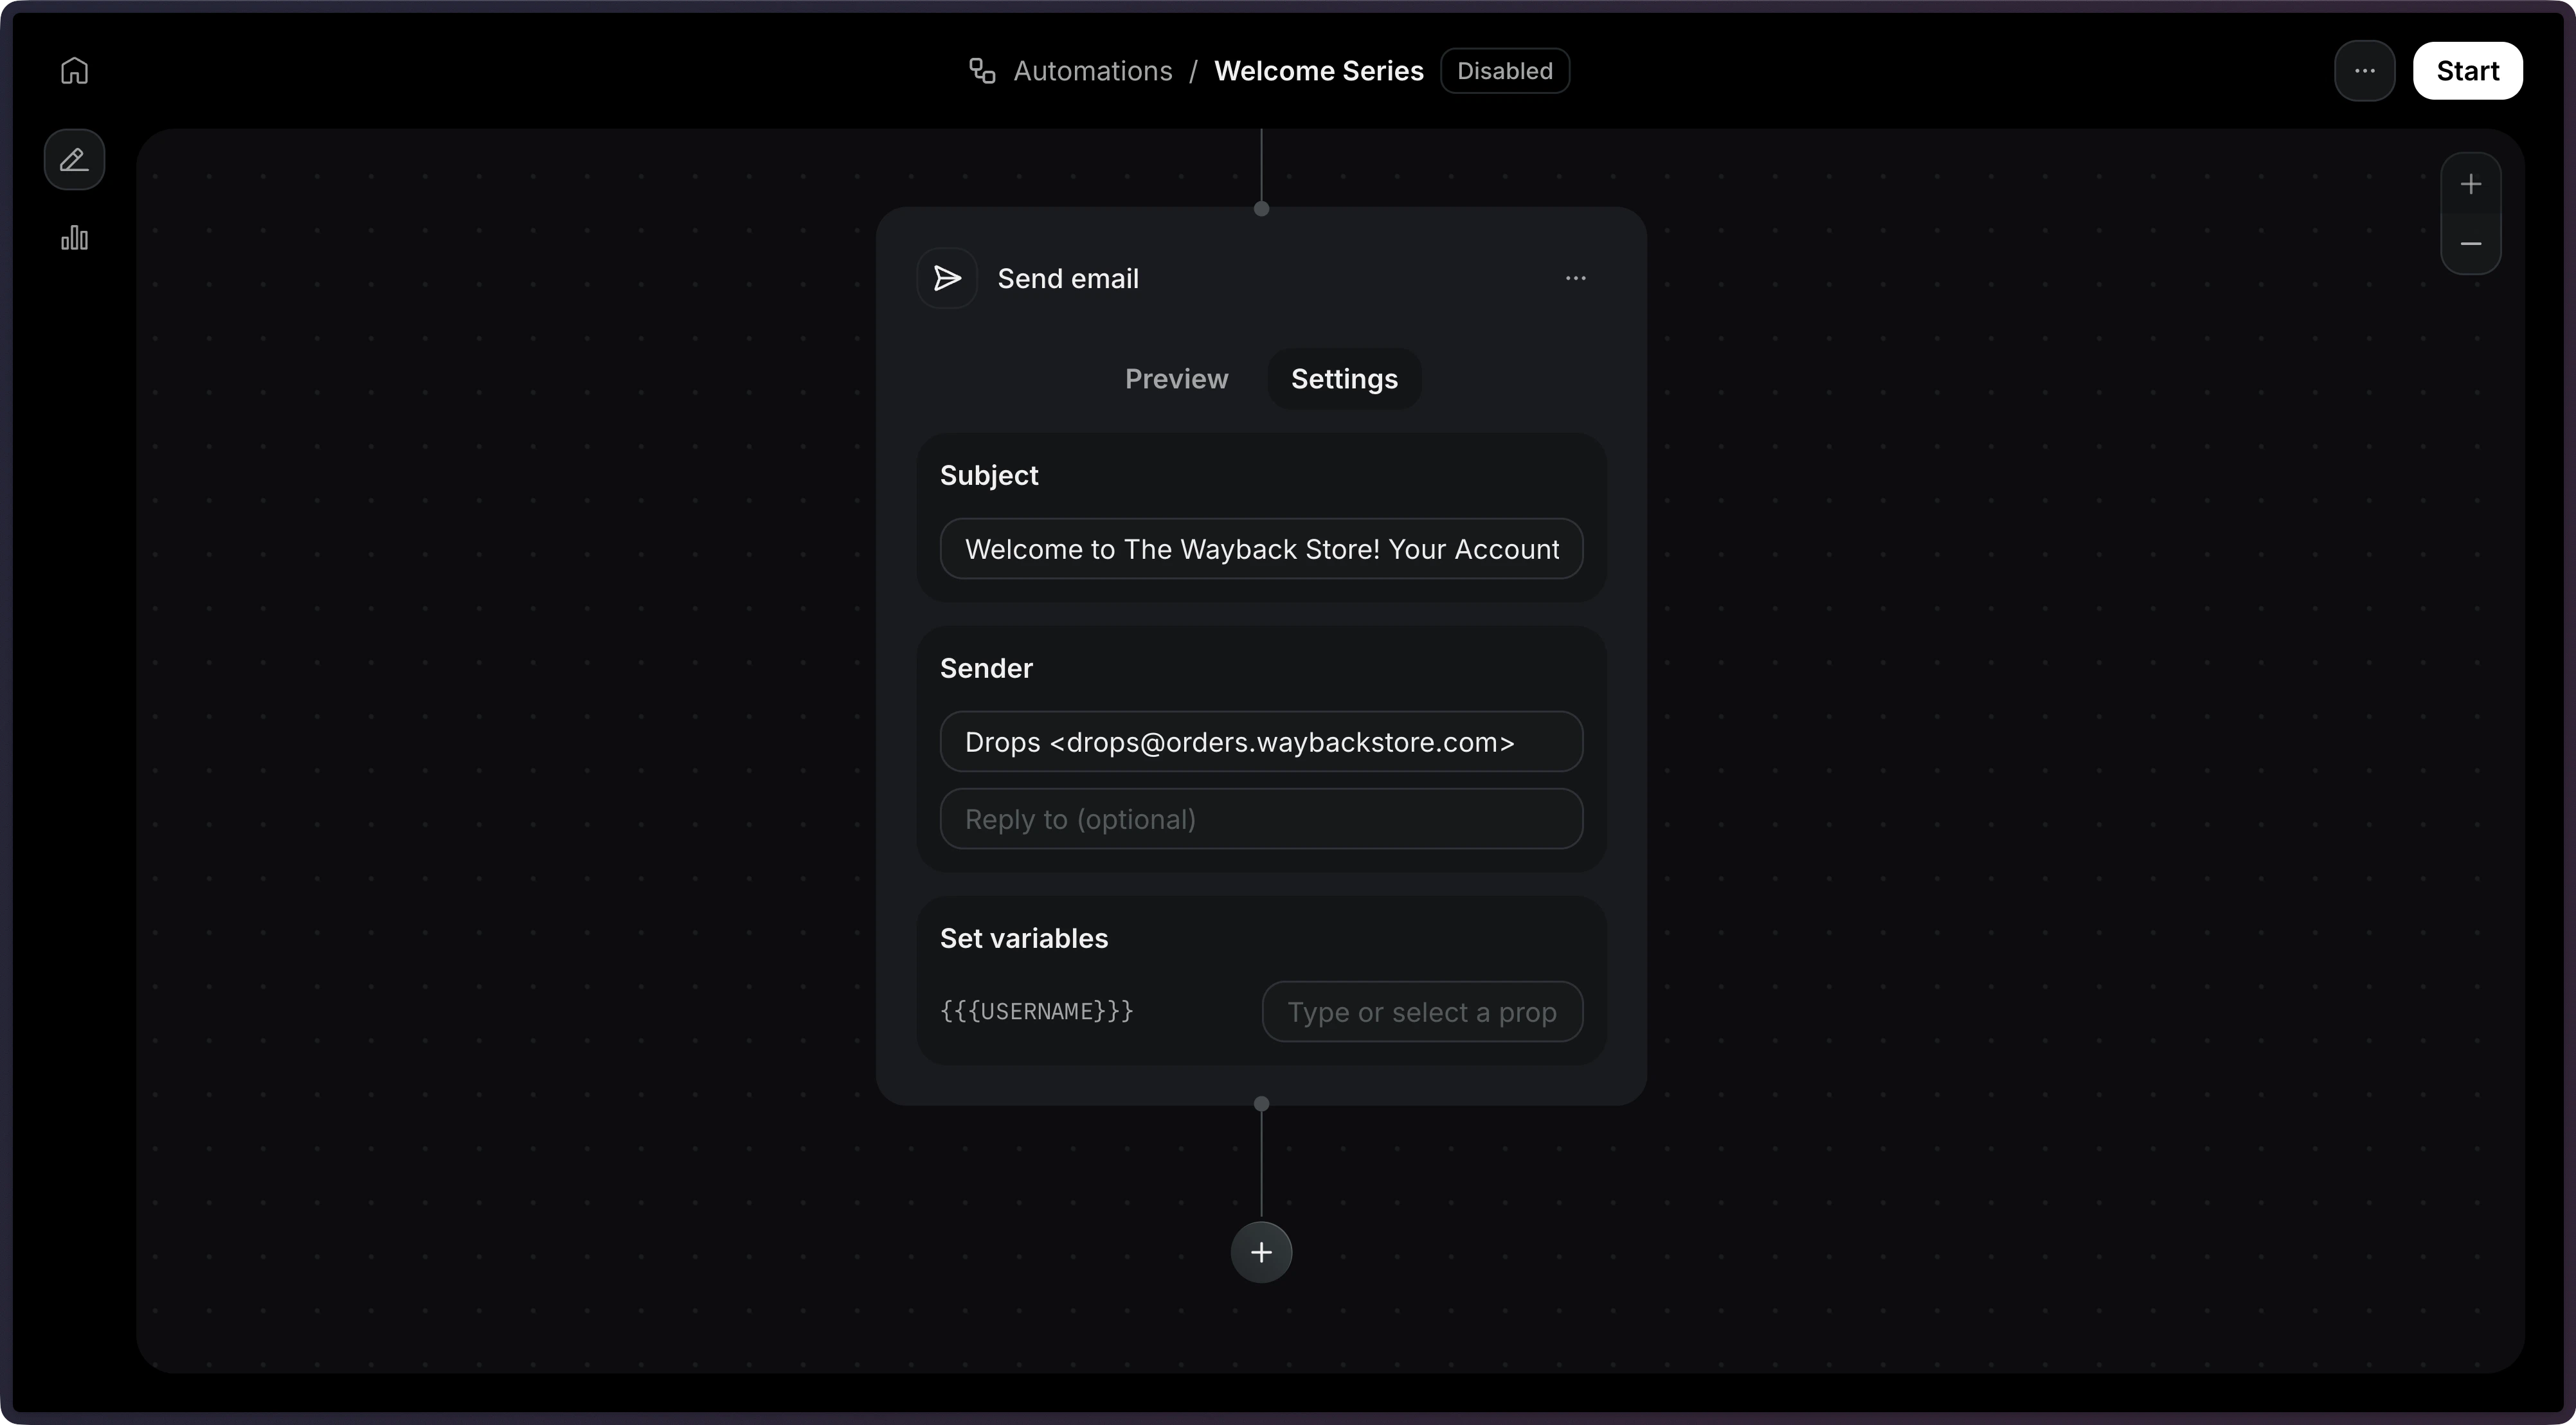
Task: Open the ellipsis menu near Start
Action: click(2364, 70)
